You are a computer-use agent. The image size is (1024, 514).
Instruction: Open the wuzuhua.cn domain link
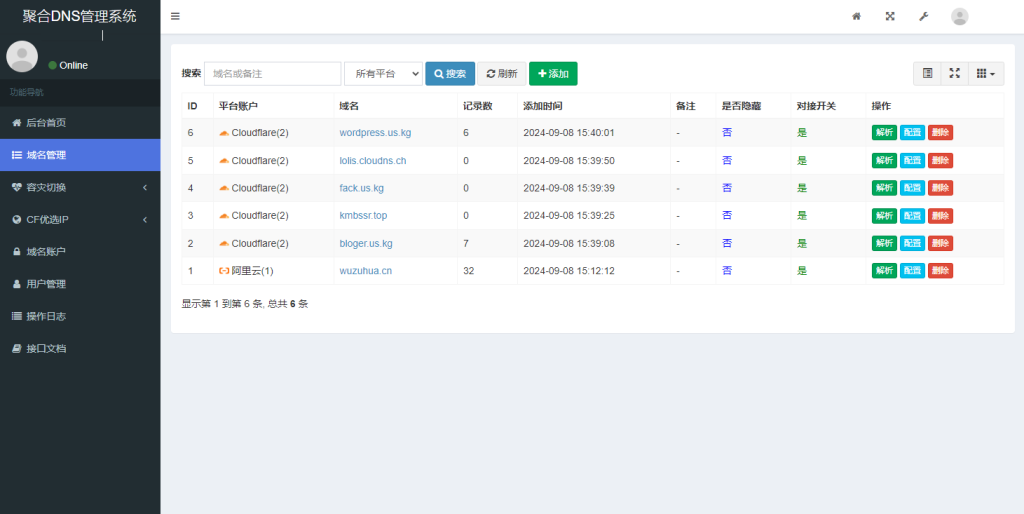click(x=366, y=271)
